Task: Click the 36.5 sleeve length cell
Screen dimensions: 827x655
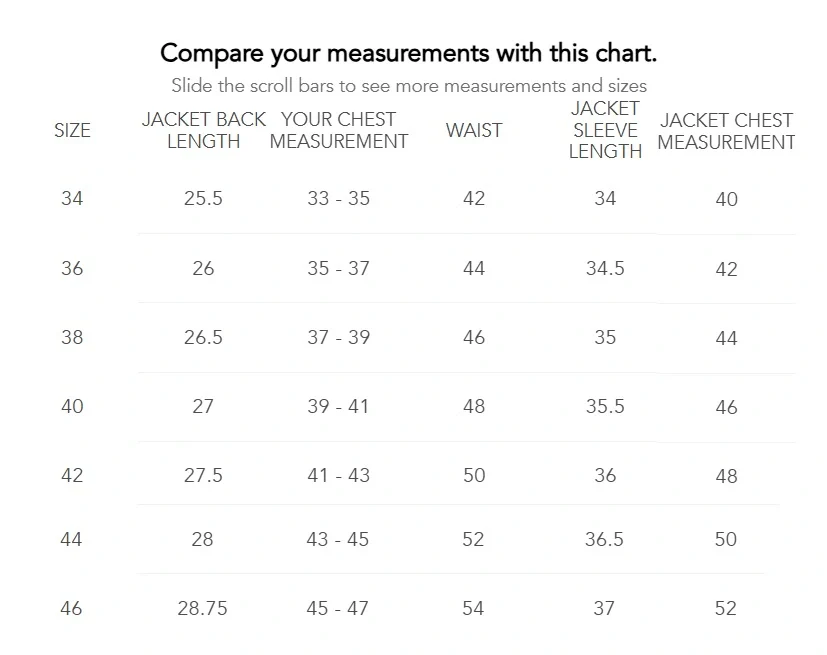Action: (604, 539)
